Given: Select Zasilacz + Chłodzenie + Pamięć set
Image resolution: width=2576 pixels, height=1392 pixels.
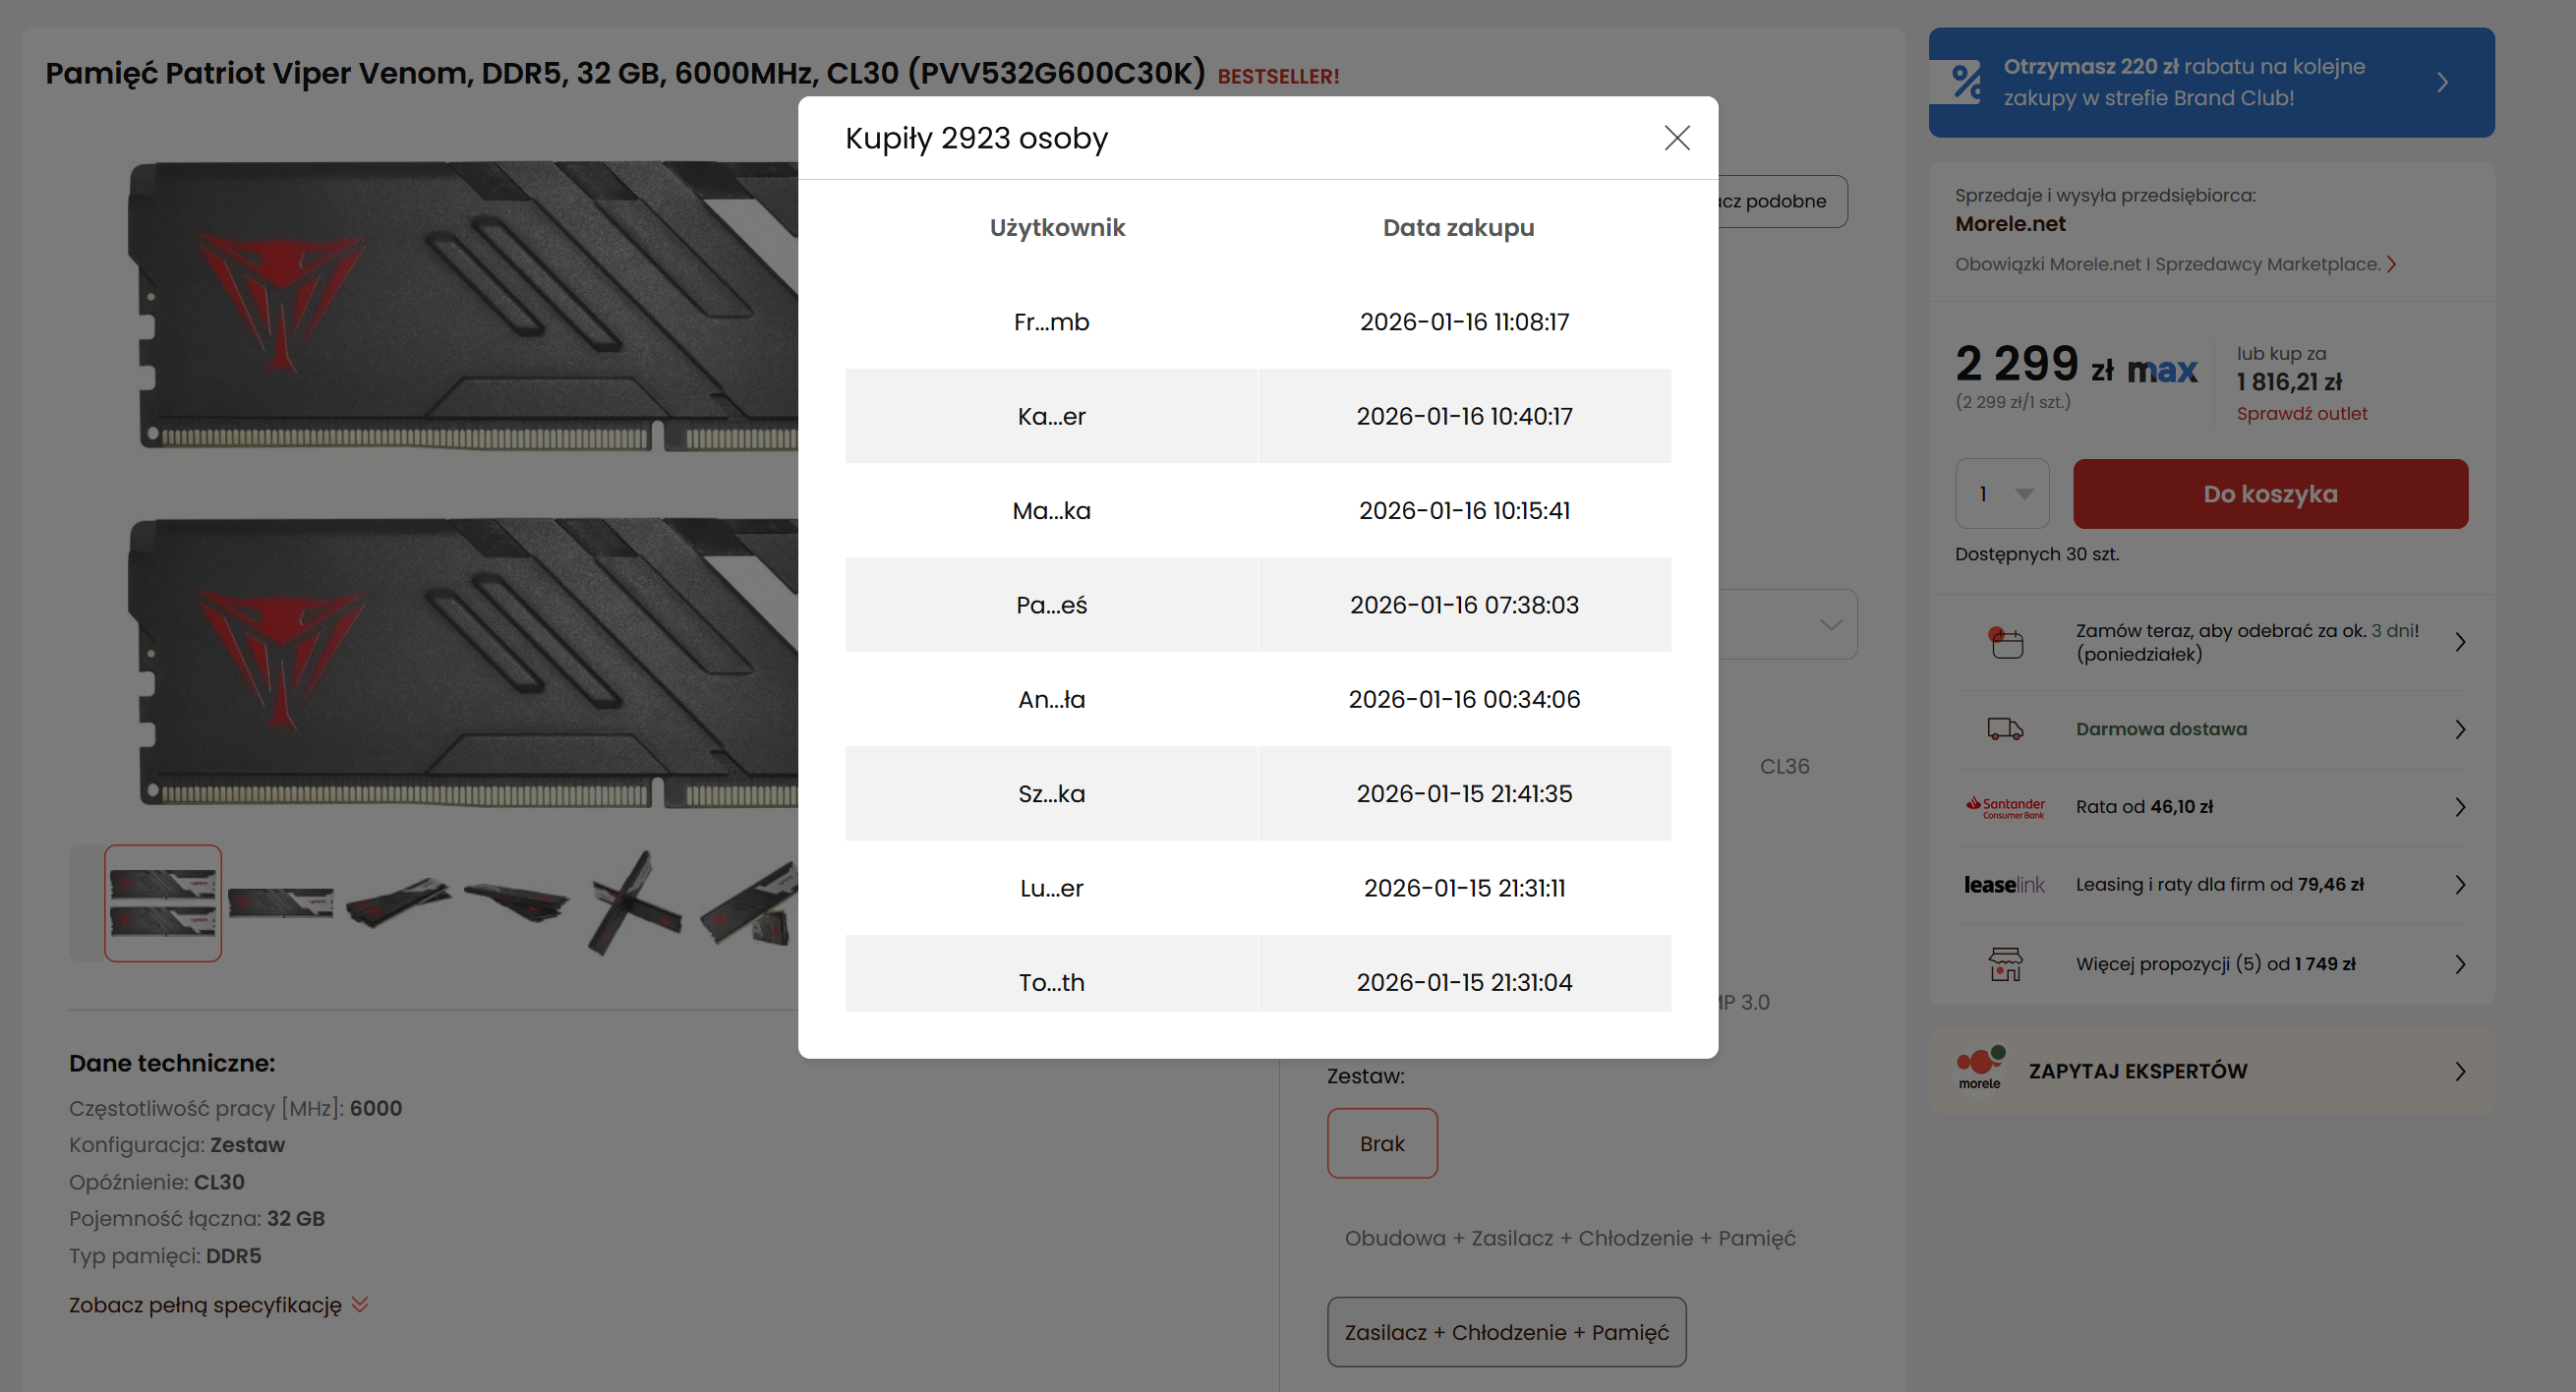Looking at the screenshot, I should (x=1505, y=1332).
